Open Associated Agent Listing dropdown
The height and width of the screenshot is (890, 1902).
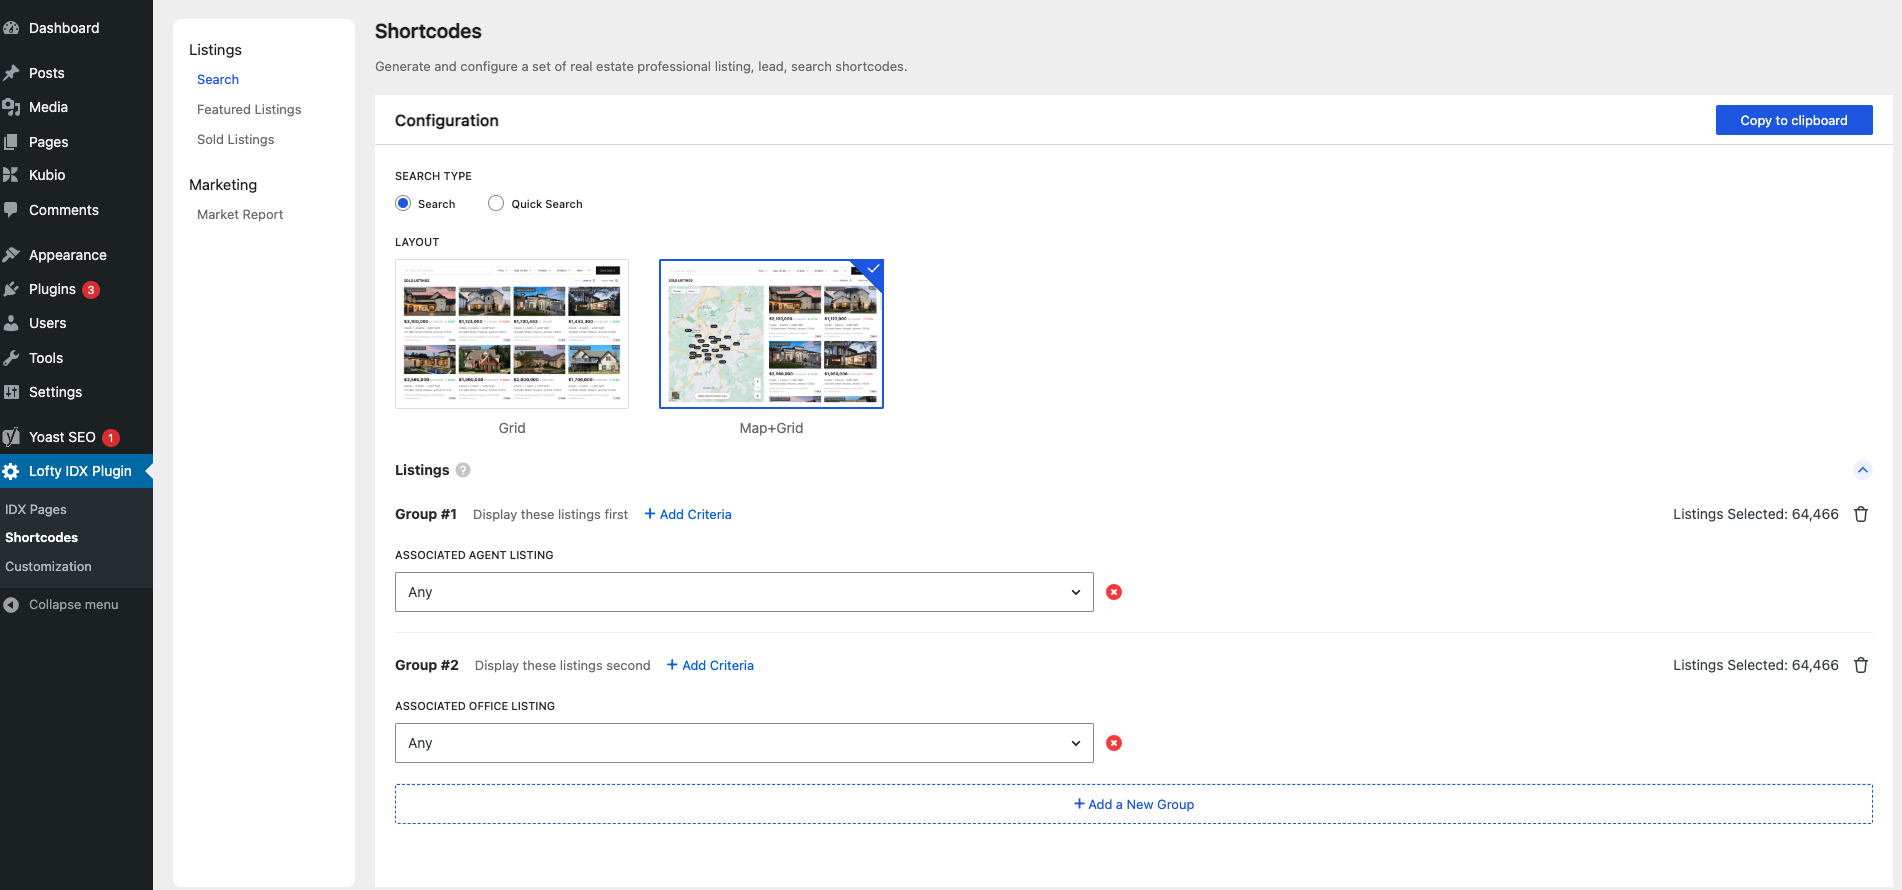point(744,592)
